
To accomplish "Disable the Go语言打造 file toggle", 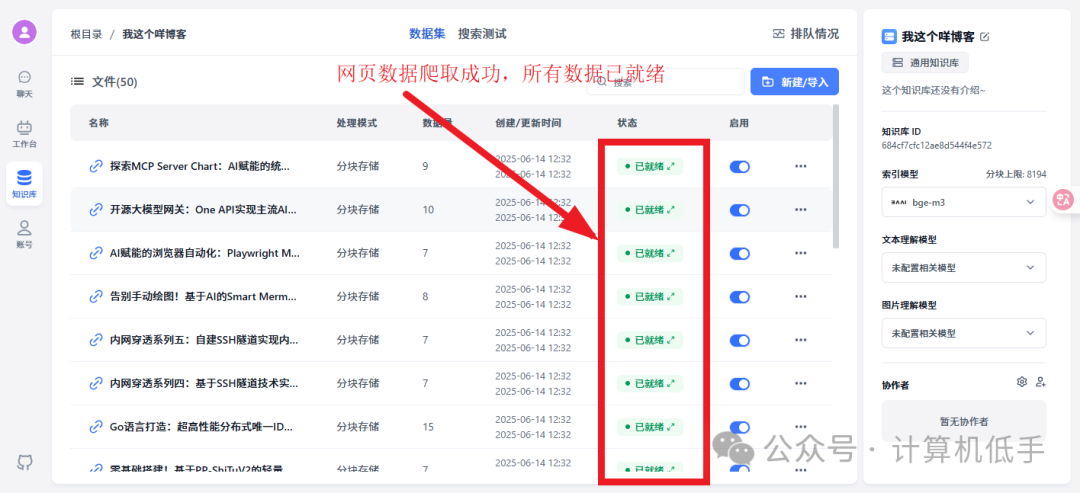I will [x=740, y=427].
